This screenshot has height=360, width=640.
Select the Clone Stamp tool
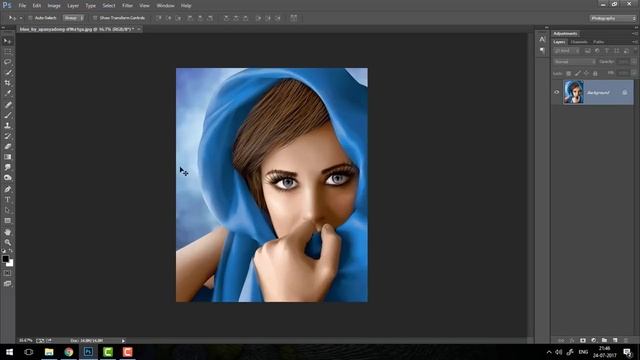click(7, 126)
